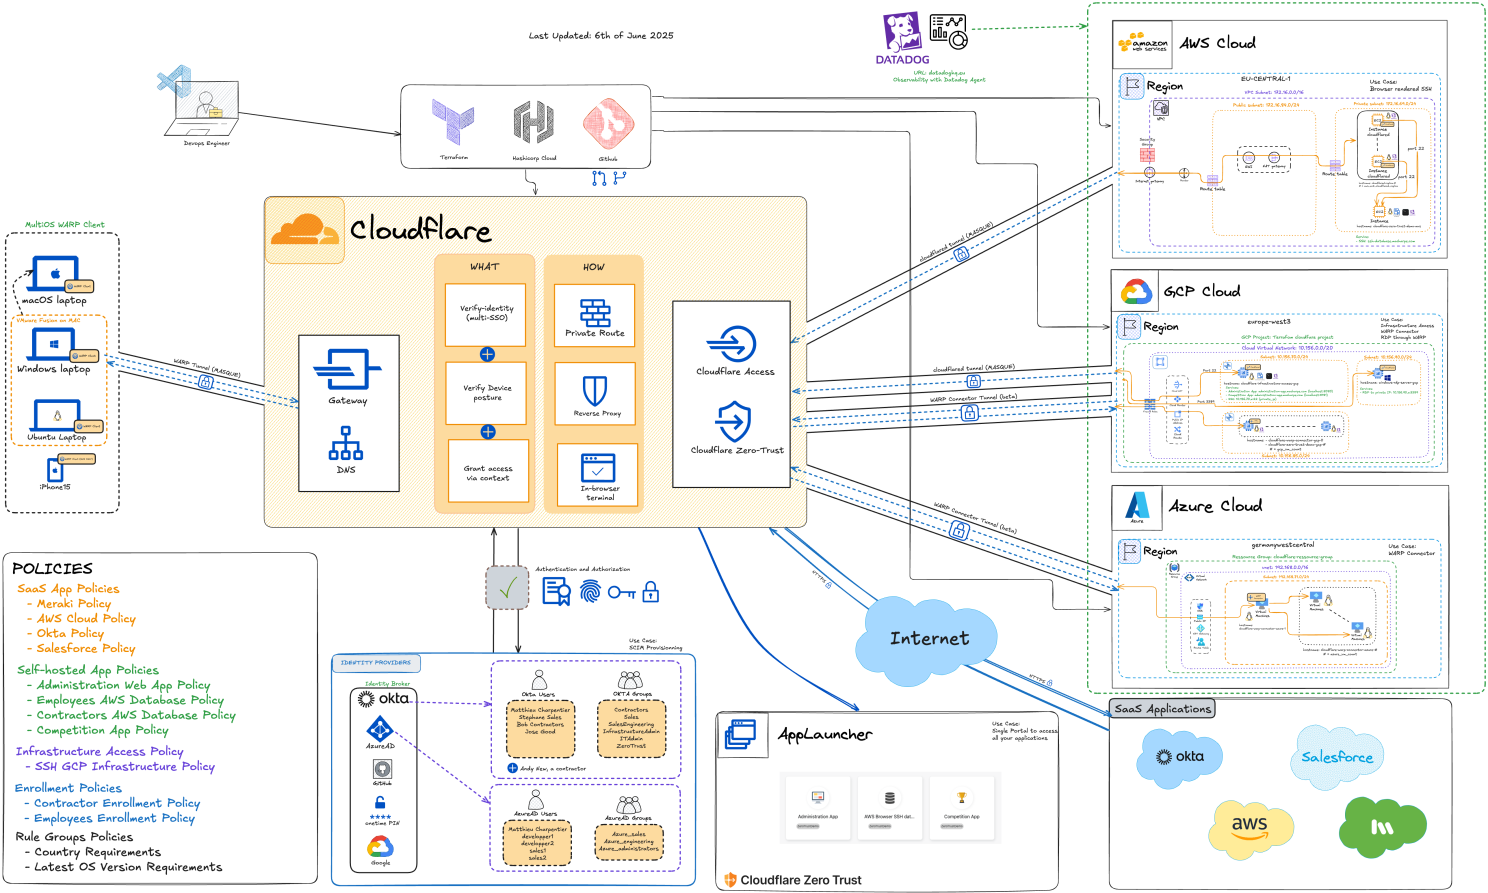Image resolution: width=1488 pixels, height=893 pixels.
Task: Click the fingerprint authentication icon
Action: [x=591, y=592]
